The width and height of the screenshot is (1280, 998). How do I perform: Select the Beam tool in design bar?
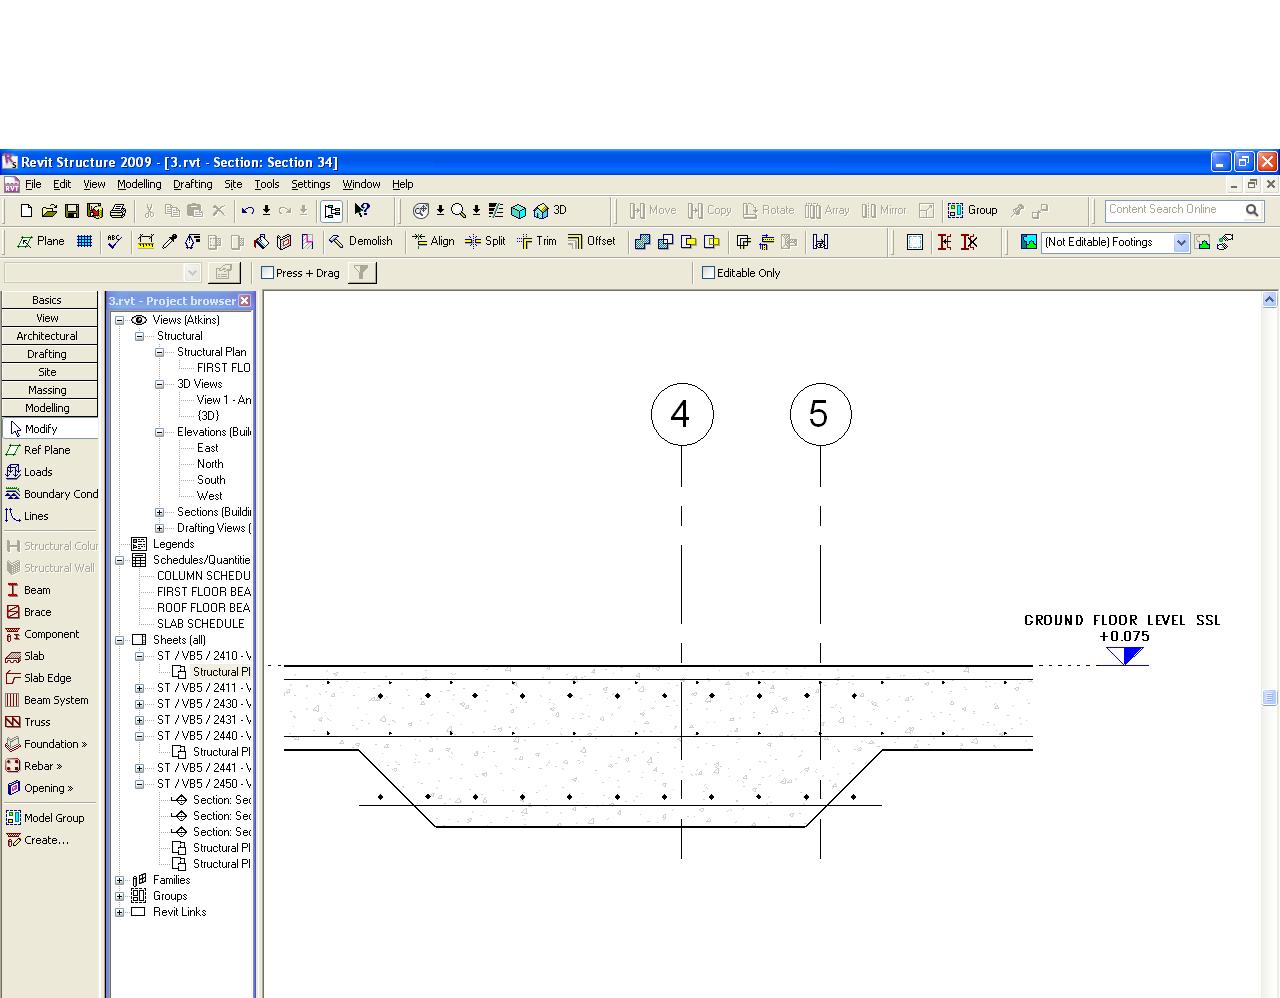tap(36, 590)
